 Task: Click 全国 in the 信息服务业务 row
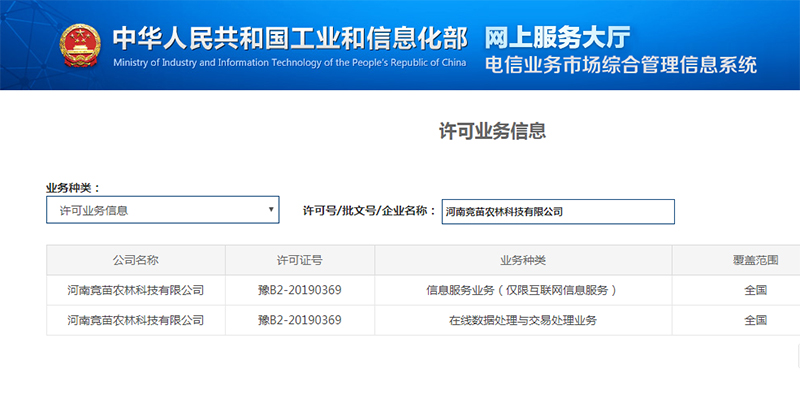[x=756, y=290]
